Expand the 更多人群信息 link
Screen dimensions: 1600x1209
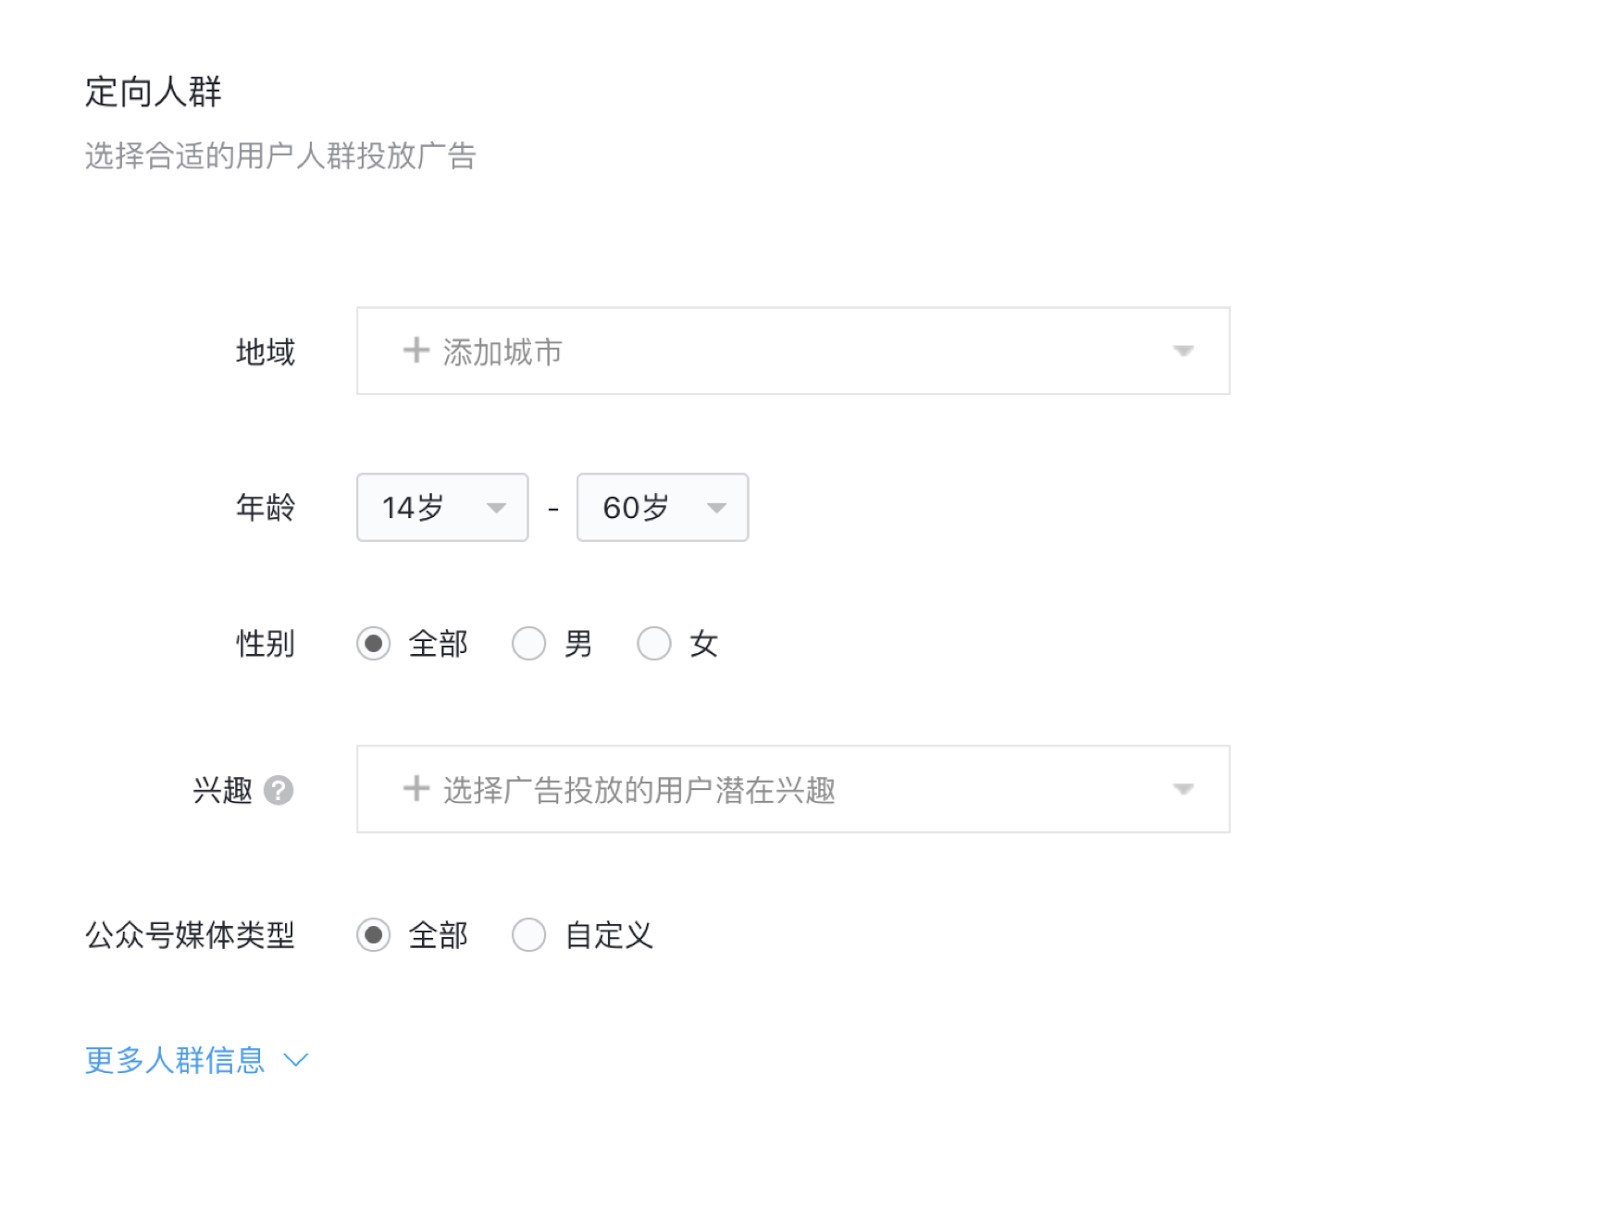tap(175, 1059)
